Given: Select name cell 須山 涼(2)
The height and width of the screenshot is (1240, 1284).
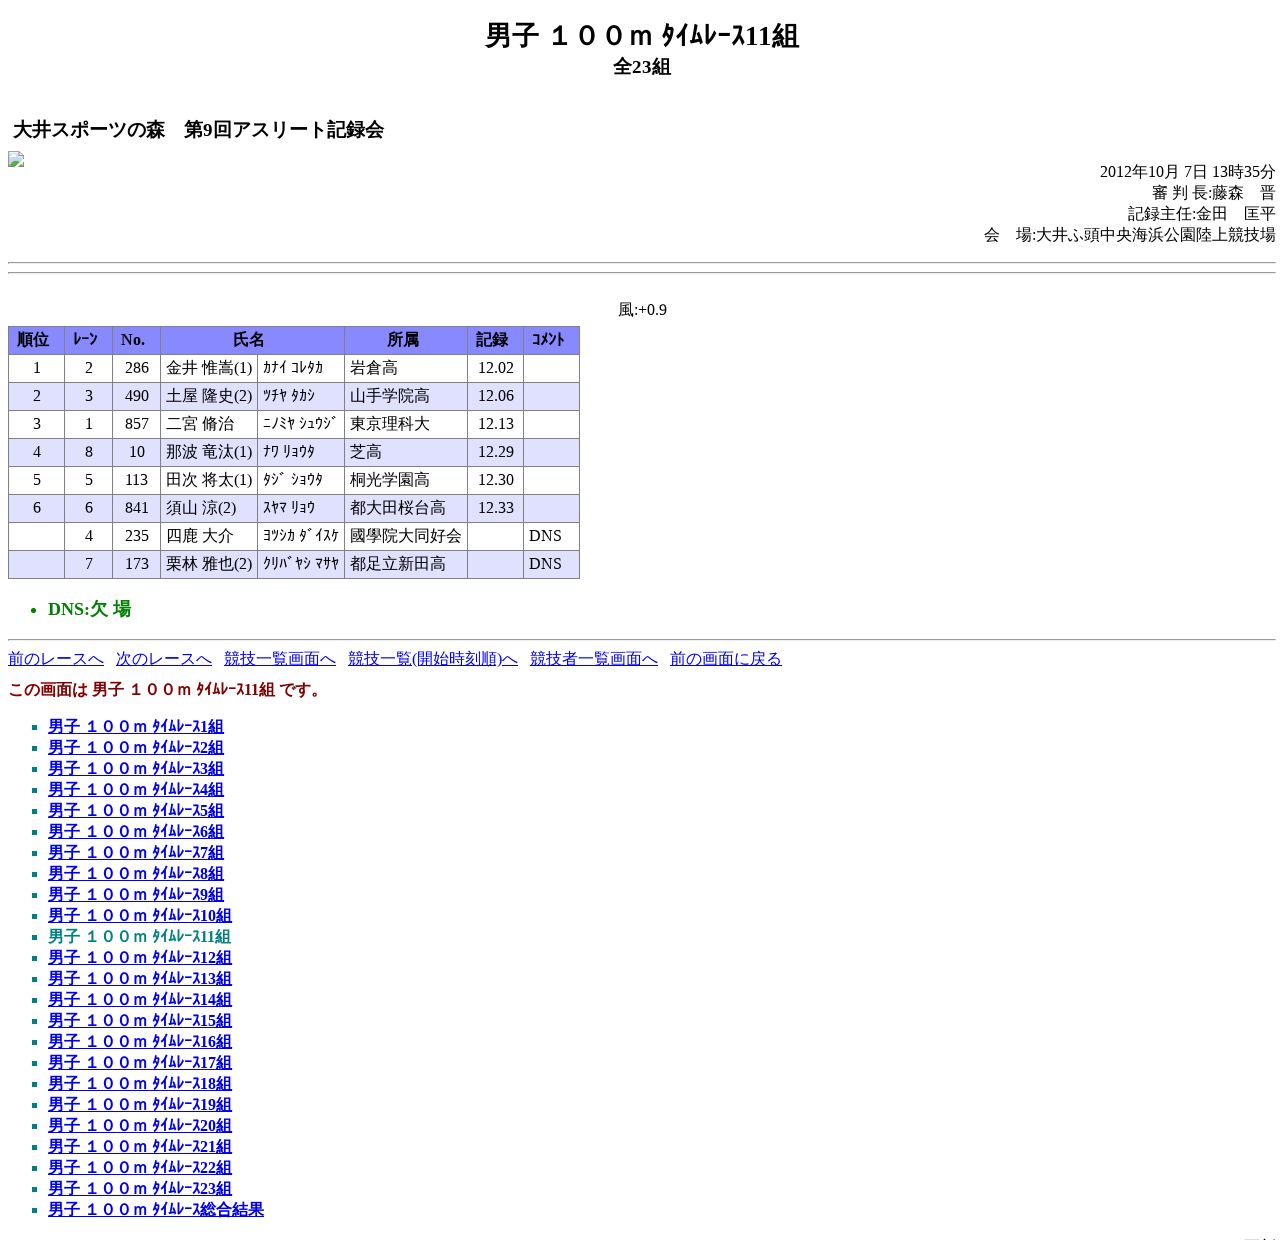Looking at the screenshot, I should pyautogui.click(x=209, y=508).
